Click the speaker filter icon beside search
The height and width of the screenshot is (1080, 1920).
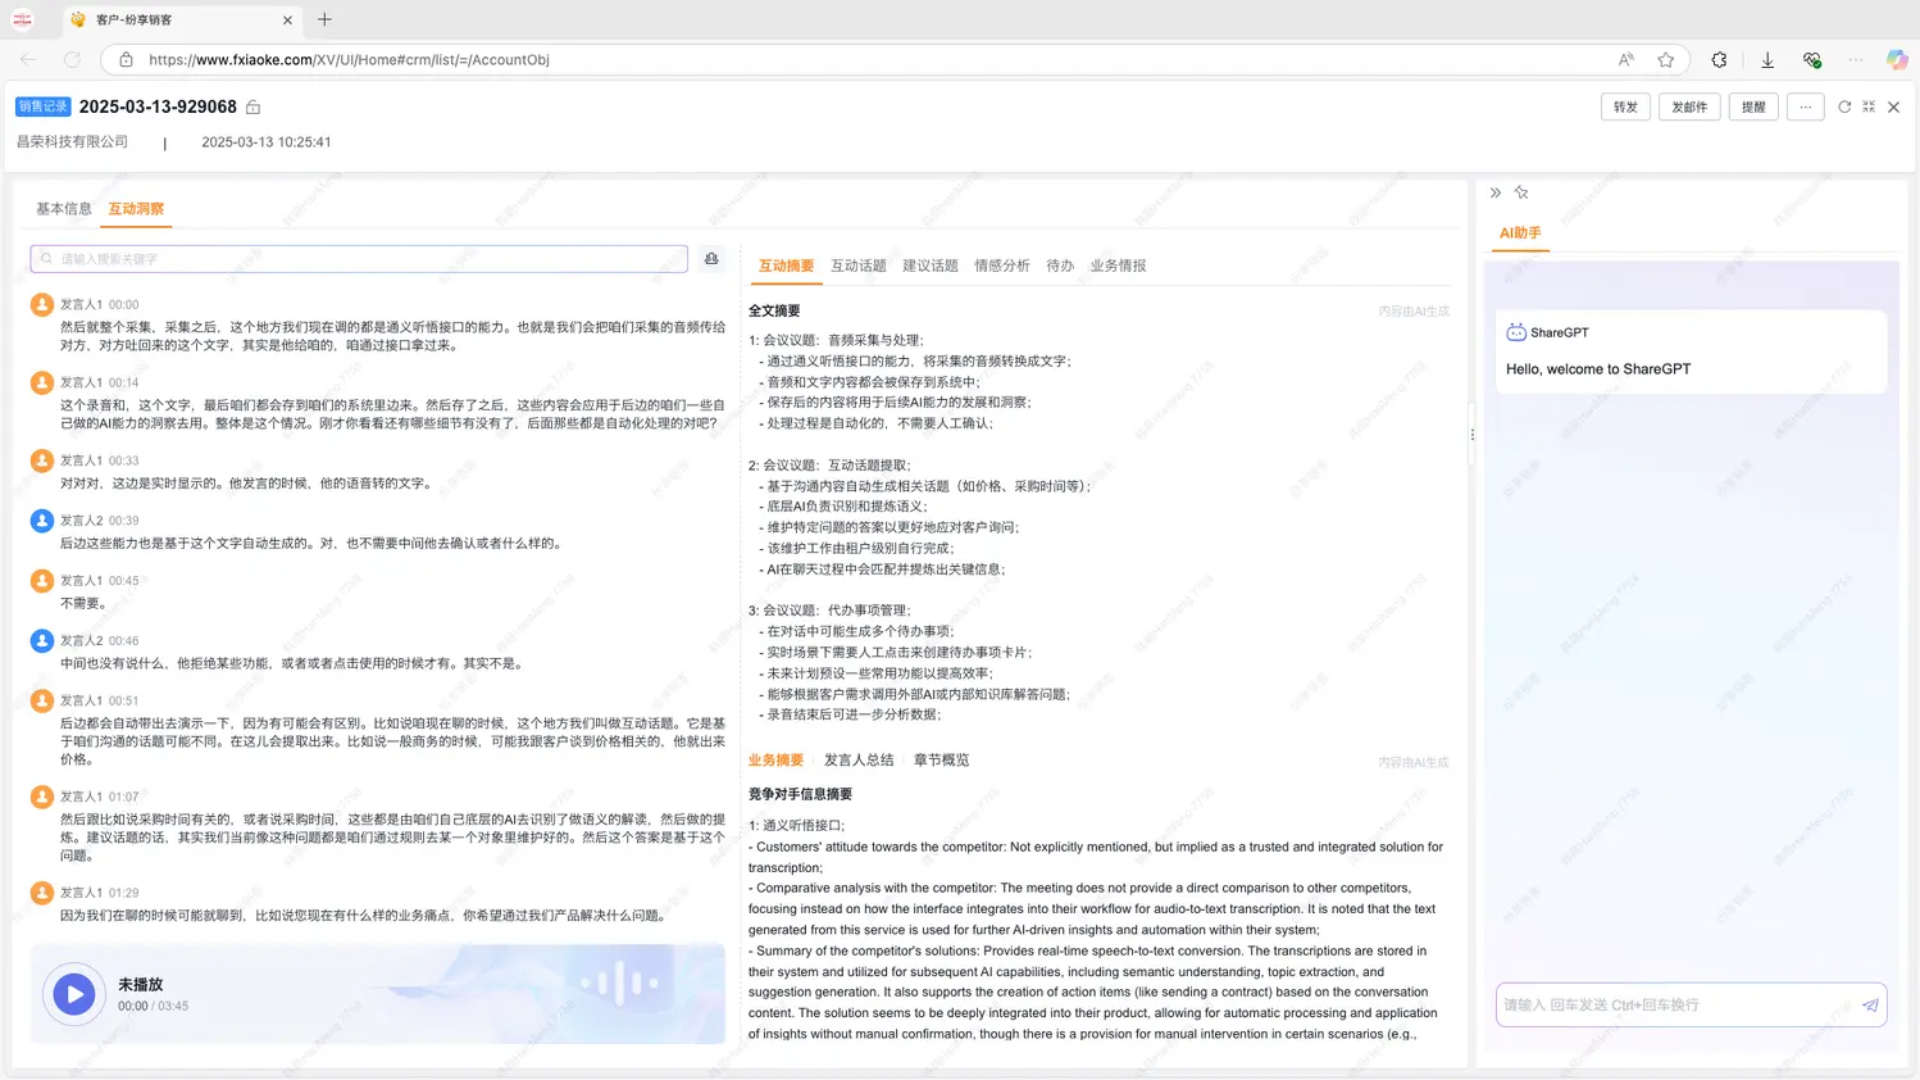pyautogui.click(x=711, y=259)
